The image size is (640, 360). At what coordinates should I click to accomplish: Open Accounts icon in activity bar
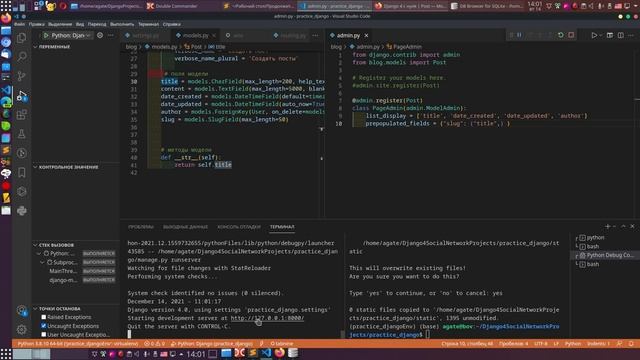coord(22,311)
